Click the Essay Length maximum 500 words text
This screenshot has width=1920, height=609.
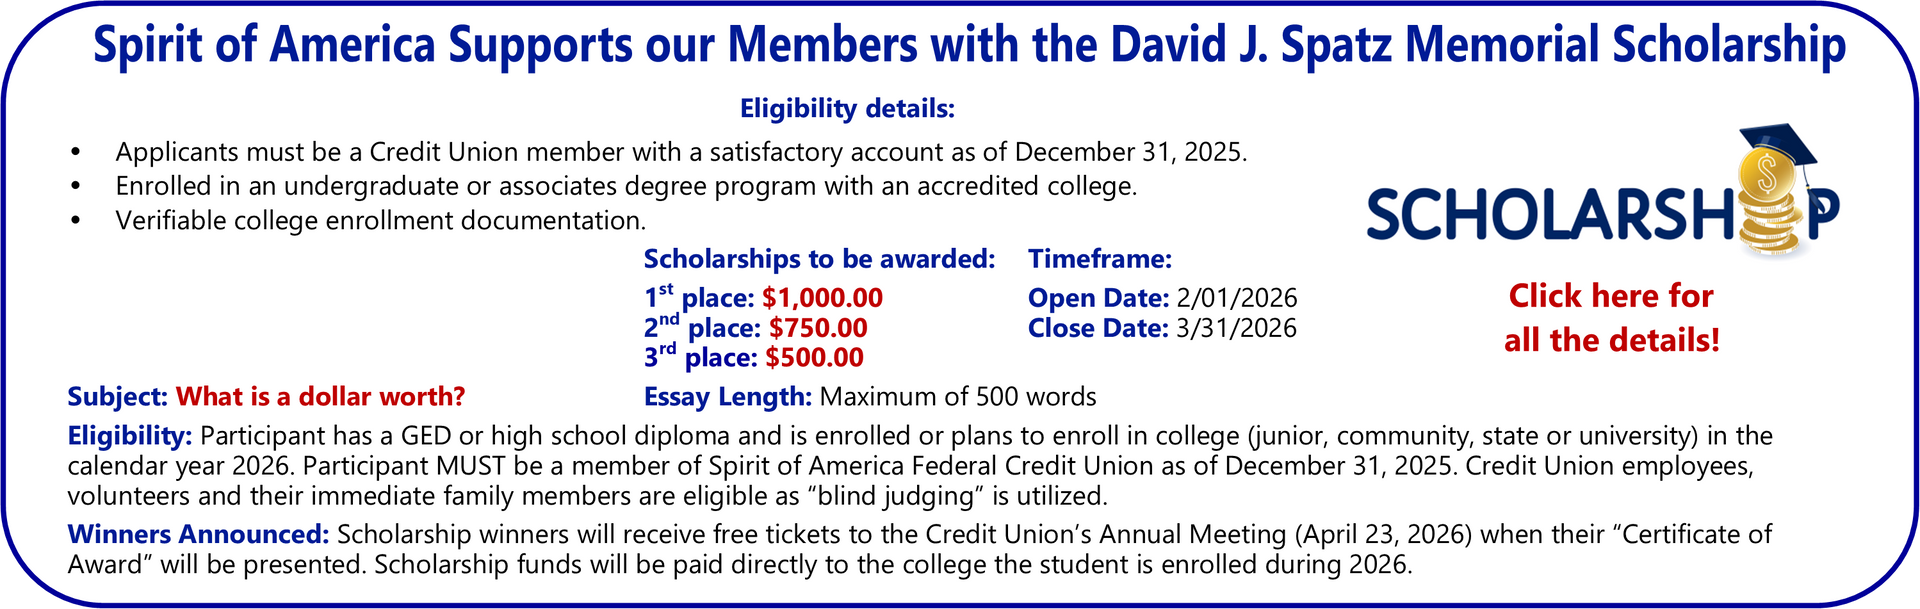point(957,397)
